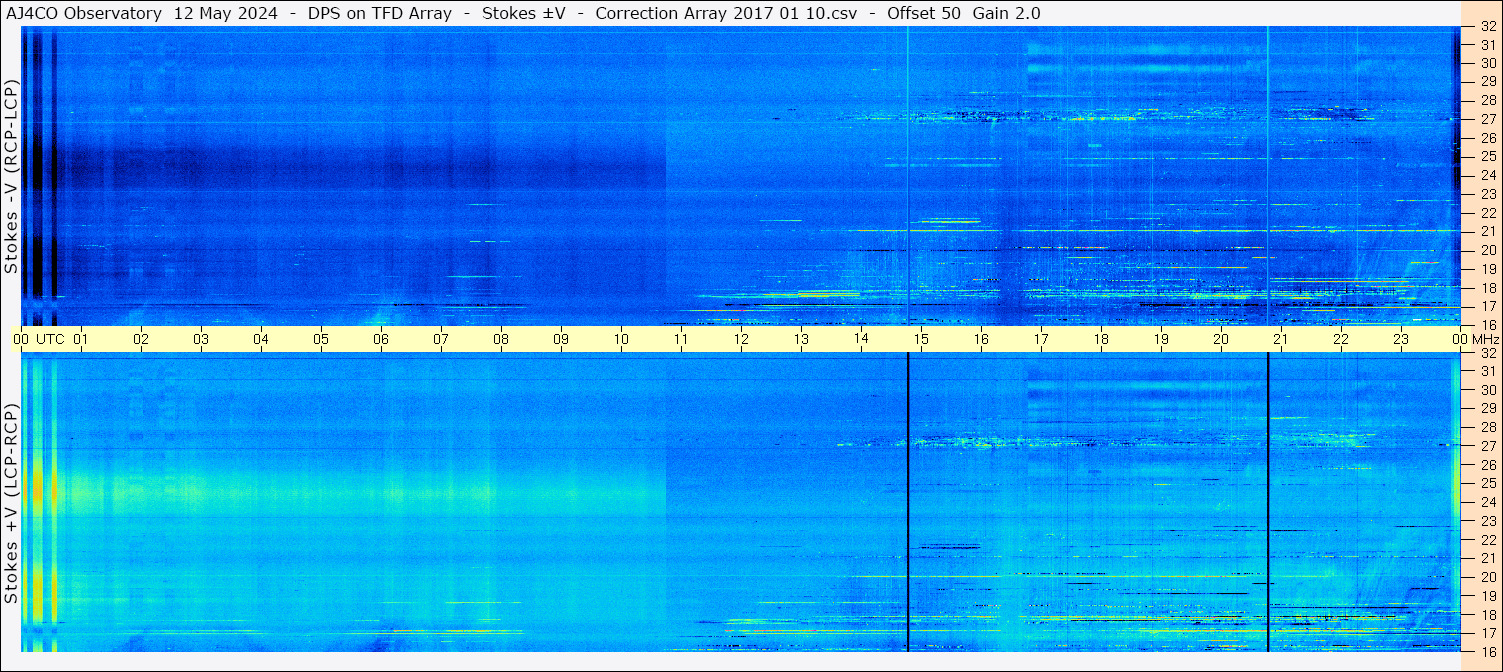Click the 21 hour label on time axis
This screenshot has height=672, width=1503.
(x=1281, y=339)
